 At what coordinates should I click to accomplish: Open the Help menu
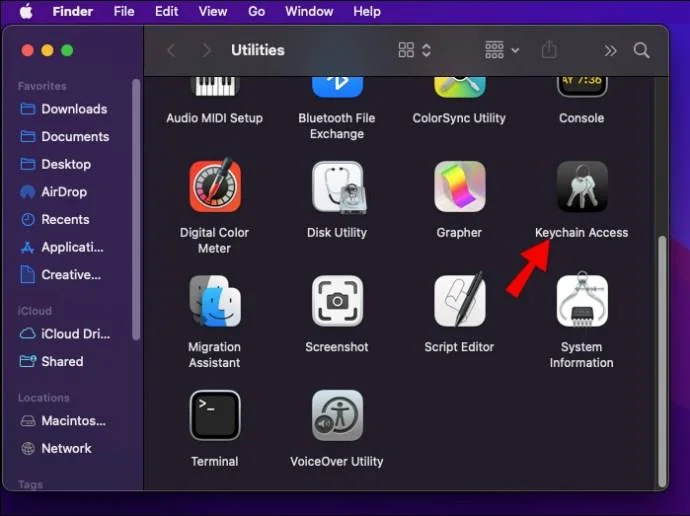click(367, 11)
